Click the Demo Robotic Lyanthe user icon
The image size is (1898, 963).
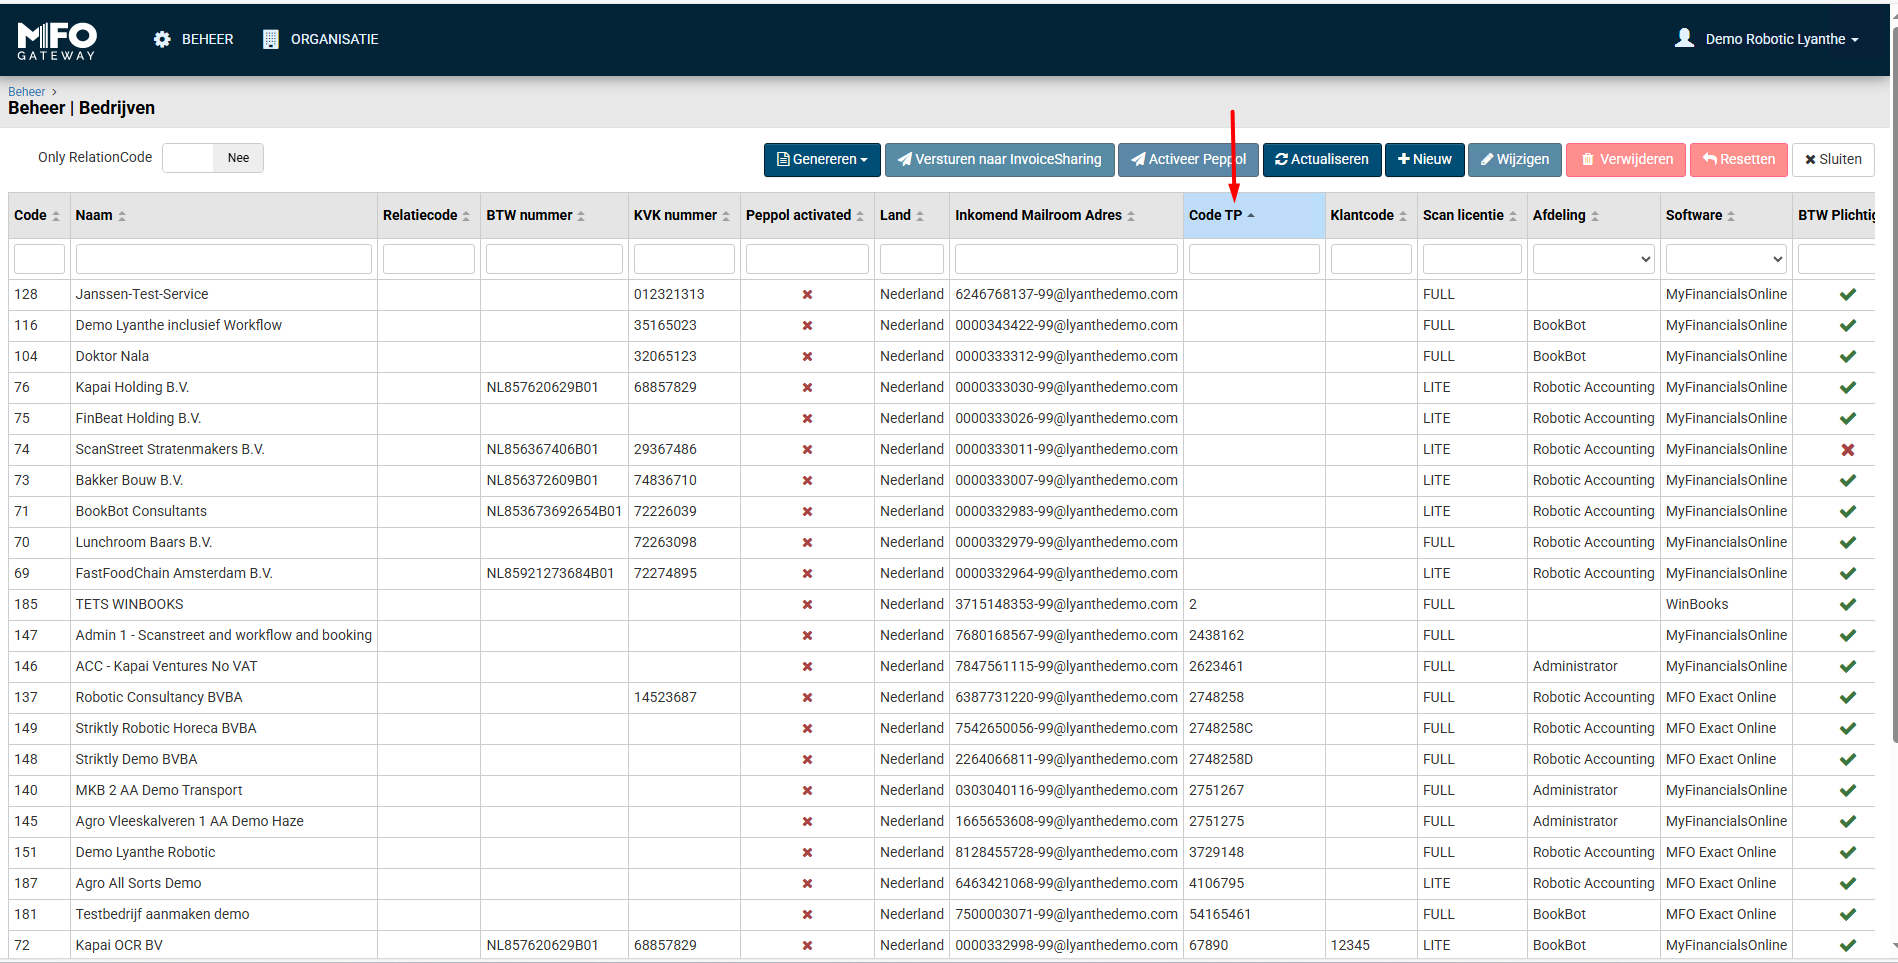(1684, 38)
